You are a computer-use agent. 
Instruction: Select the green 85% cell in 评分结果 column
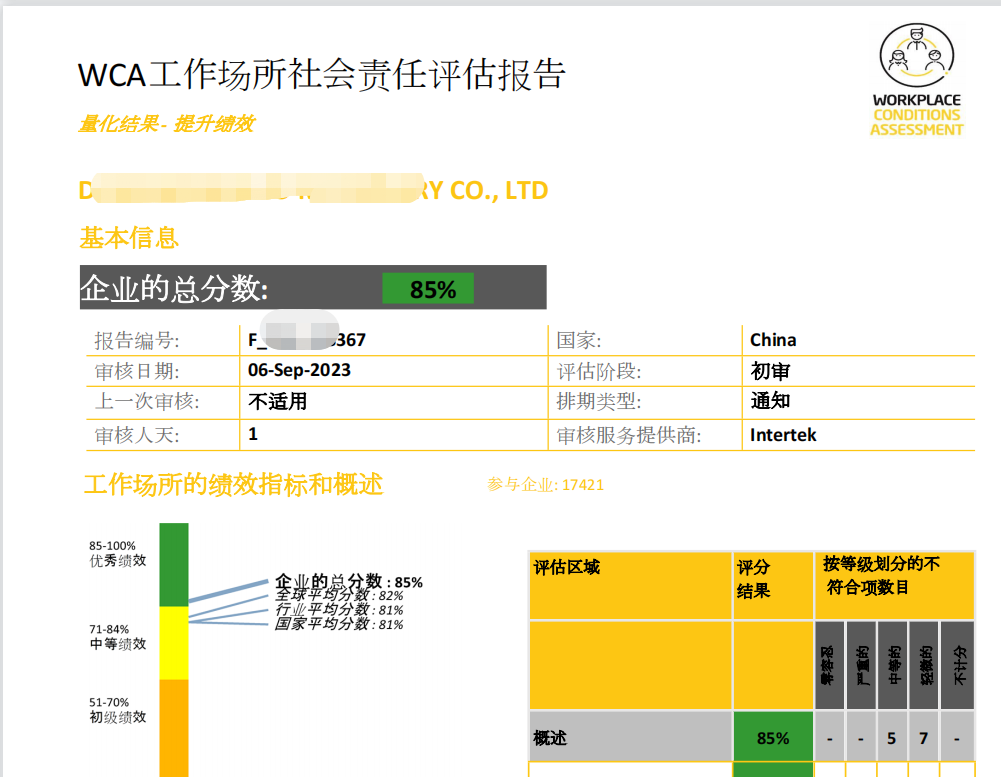(x=772, y=737)
